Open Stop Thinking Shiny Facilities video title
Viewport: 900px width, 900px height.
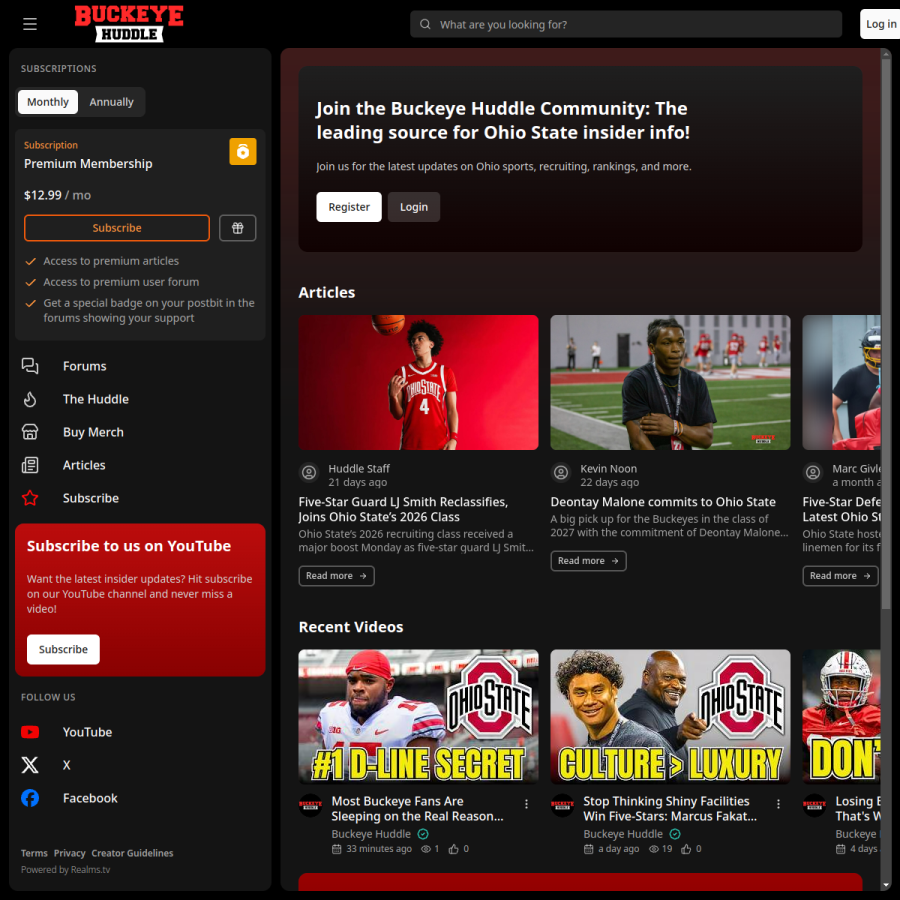pyautogui.click(x=670, y=809)
